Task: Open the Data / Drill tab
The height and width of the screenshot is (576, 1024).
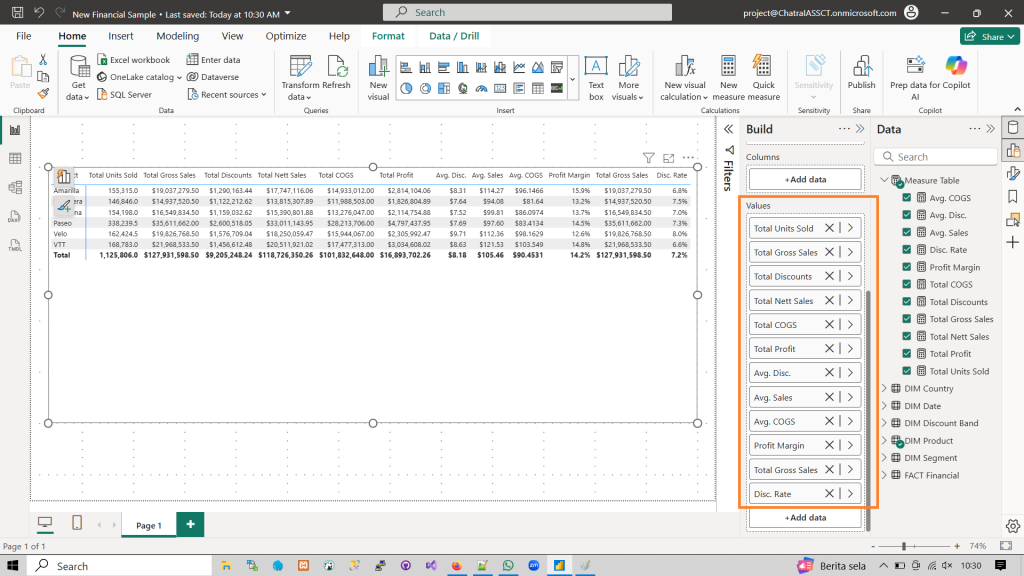Action: (x=454, y=36)
